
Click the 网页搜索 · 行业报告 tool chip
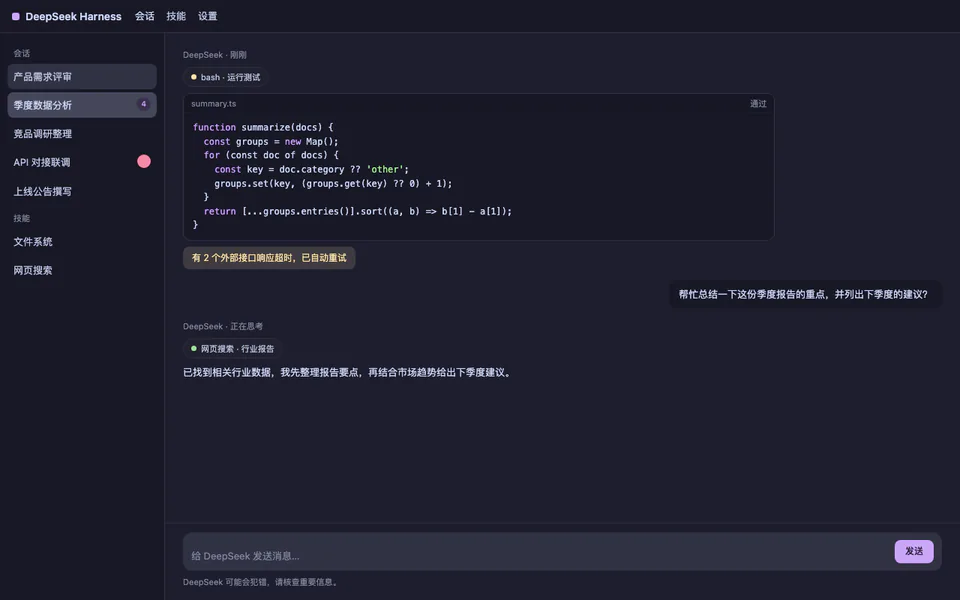[x=231, y=349]
